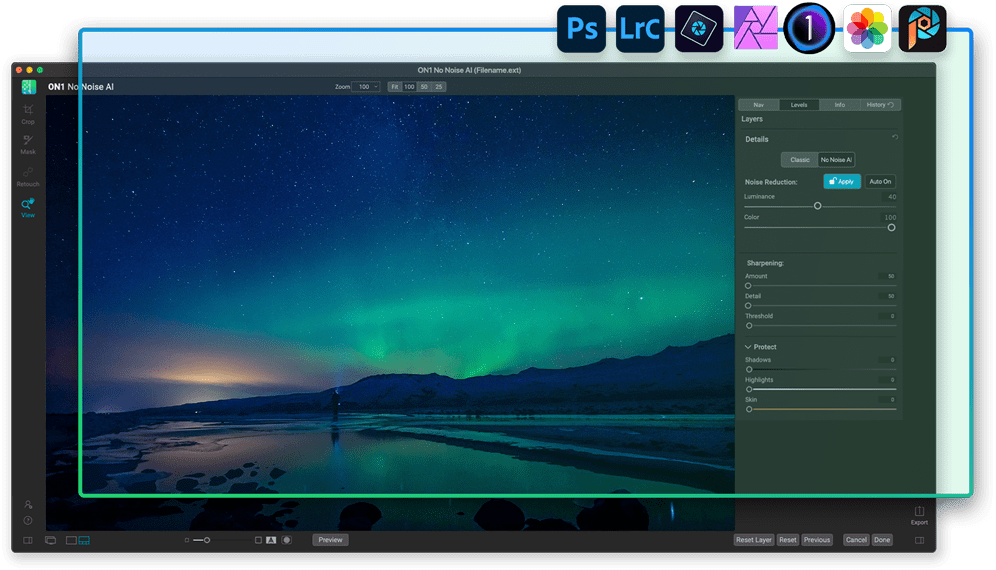Adjust the Protect Highlights slider

749,389
